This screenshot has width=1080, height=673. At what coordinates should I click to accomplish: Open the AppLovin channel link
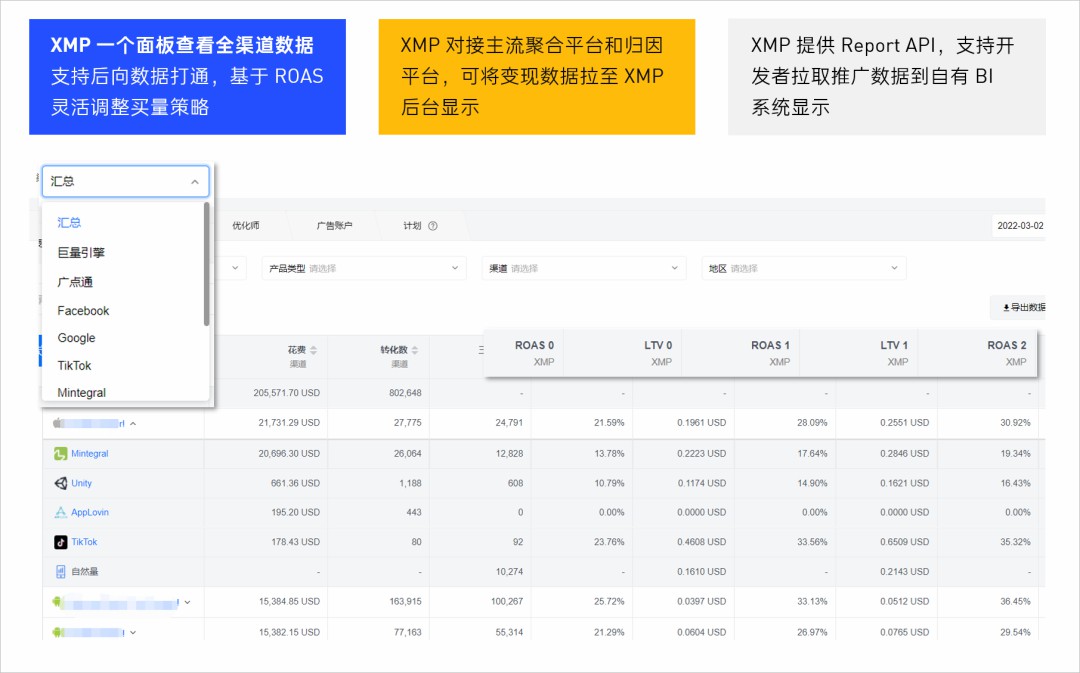pos(90,512)
